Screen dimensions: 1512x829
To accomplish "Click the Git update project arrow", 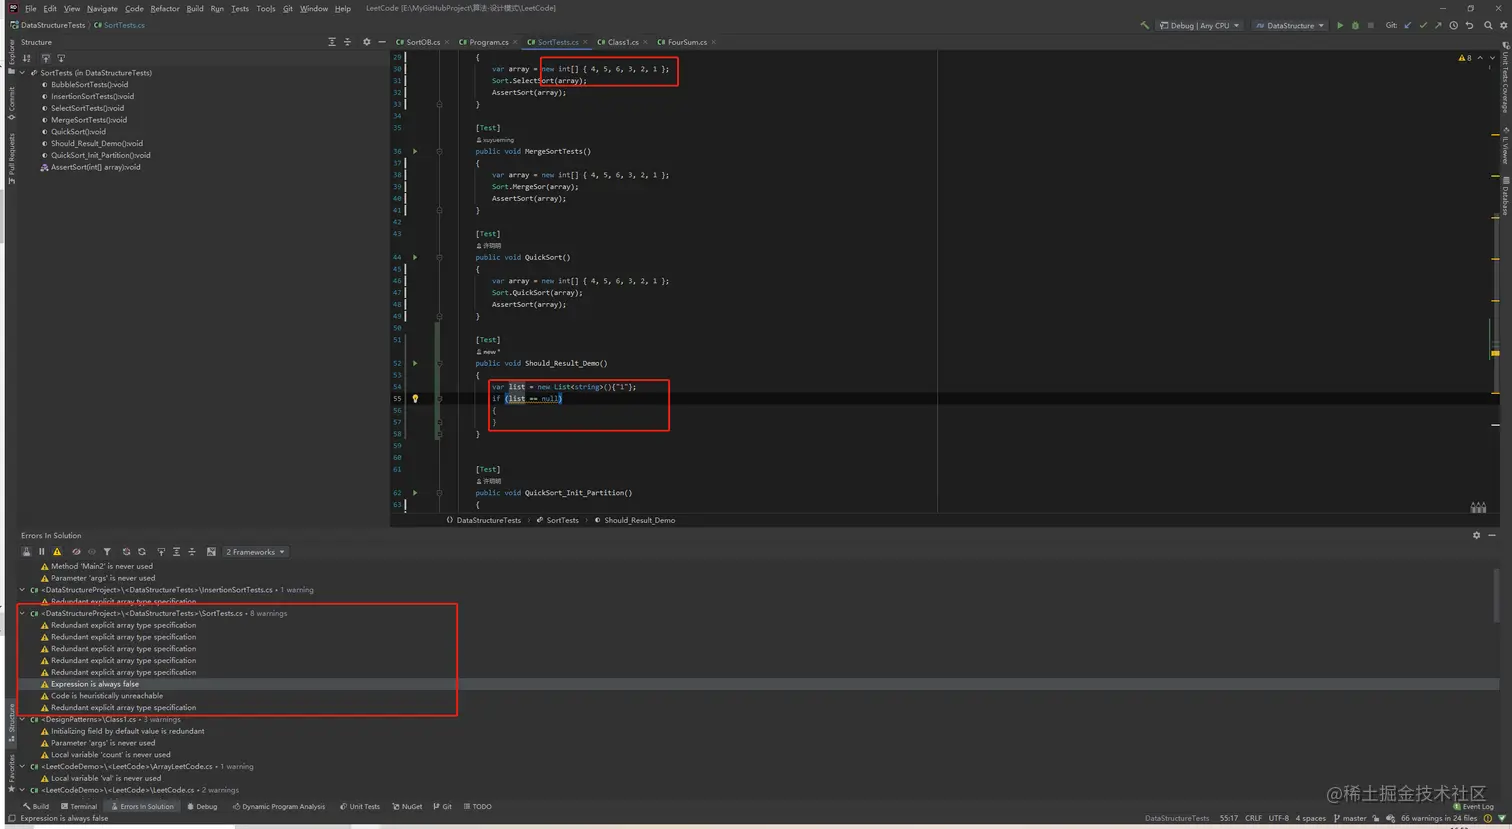I will [x=1408, y=26].
